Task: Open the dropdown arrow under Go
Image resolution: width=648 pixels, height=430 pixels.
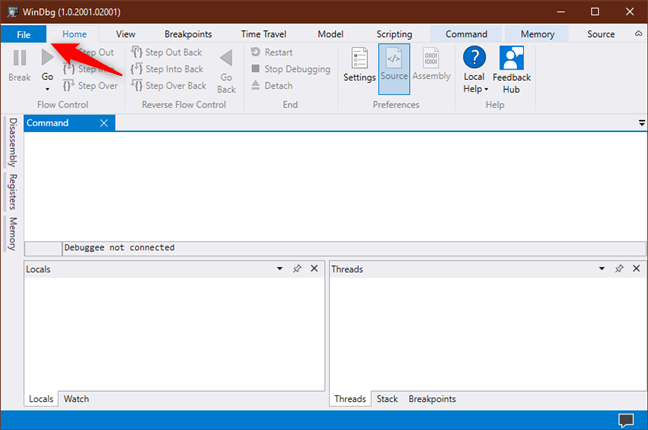Action: click(48, 89)
